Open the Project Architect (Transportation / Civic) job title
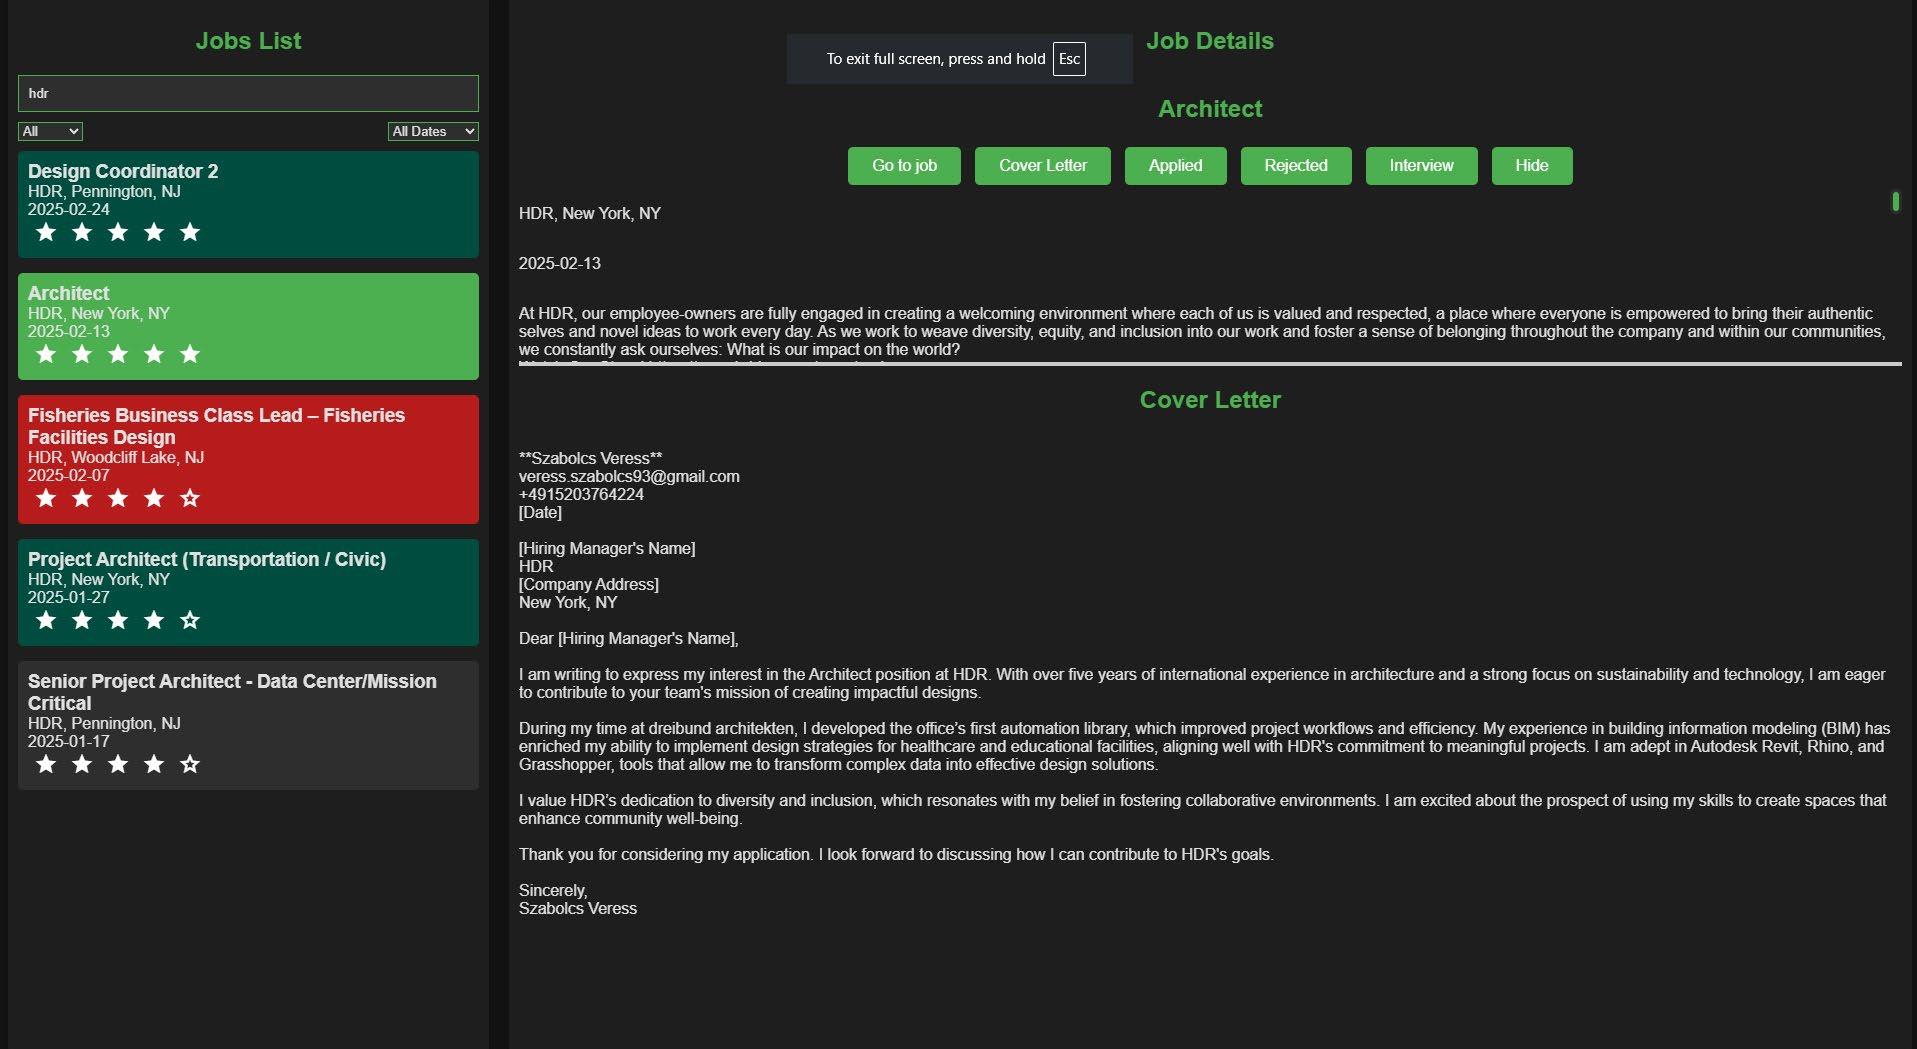1917x1049 pixels. coord(207,559)
